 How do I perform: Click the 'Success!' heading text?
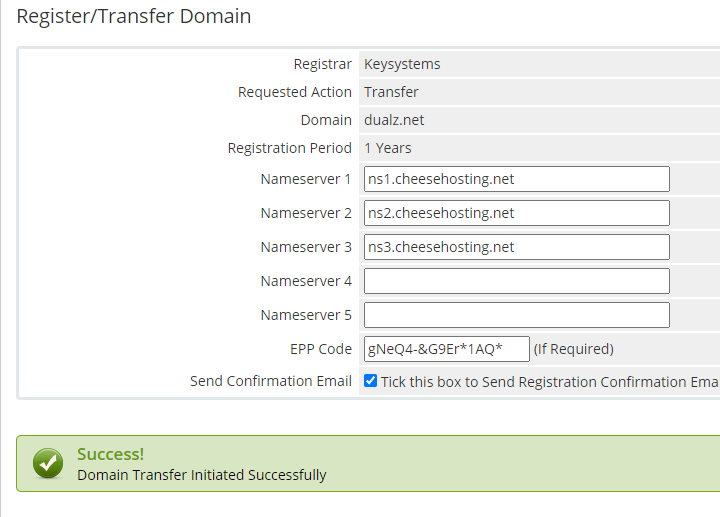click(x=110, y=455)
